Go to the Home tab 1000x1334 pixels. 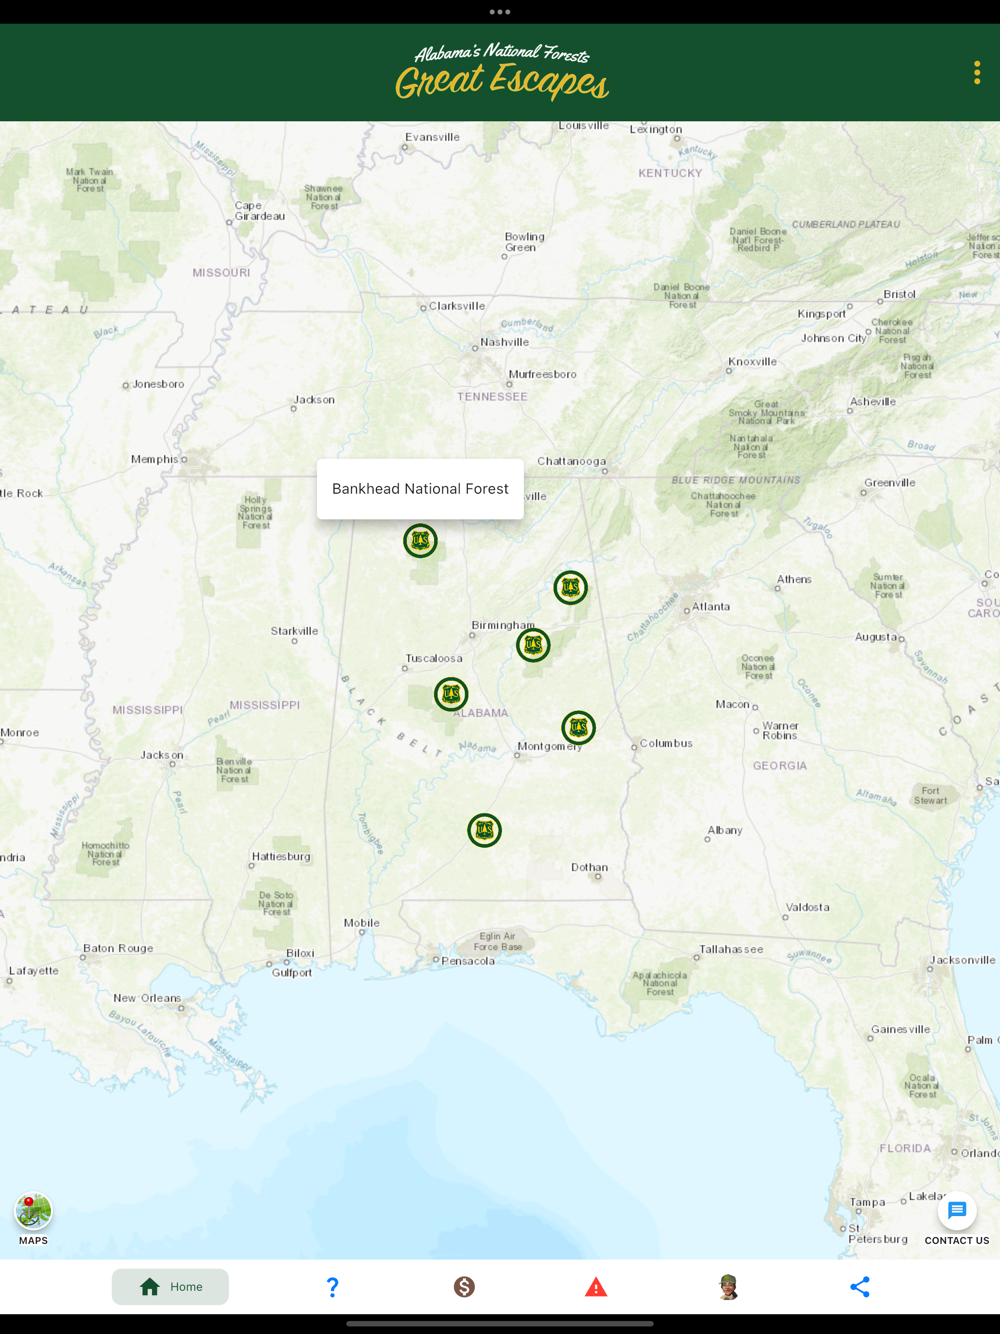(x=170, y=1287)
